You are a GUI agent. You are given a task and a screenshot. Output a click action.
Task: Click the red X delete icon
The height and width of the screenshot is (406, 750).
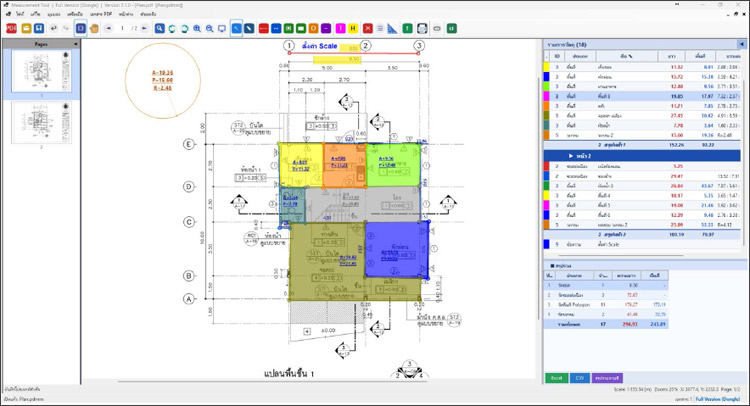pos(367,28)
